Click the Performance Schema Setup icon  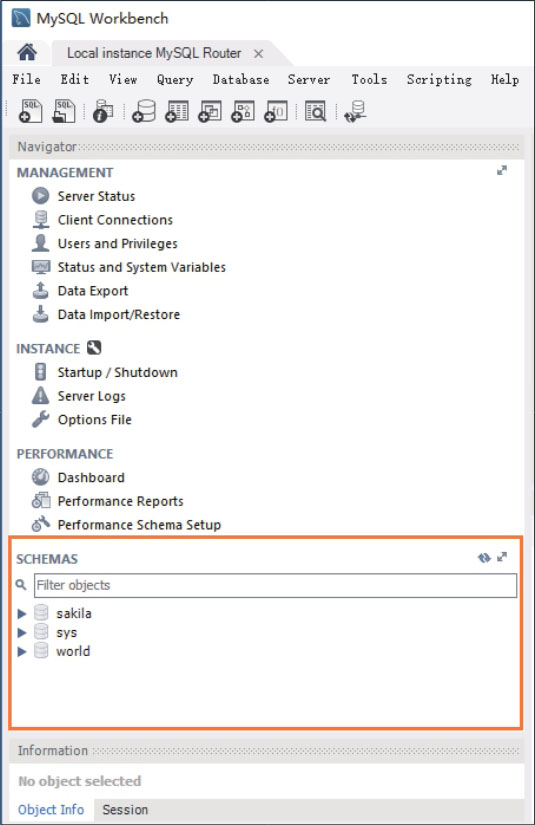pyautogui.click(x=41, y=524)
